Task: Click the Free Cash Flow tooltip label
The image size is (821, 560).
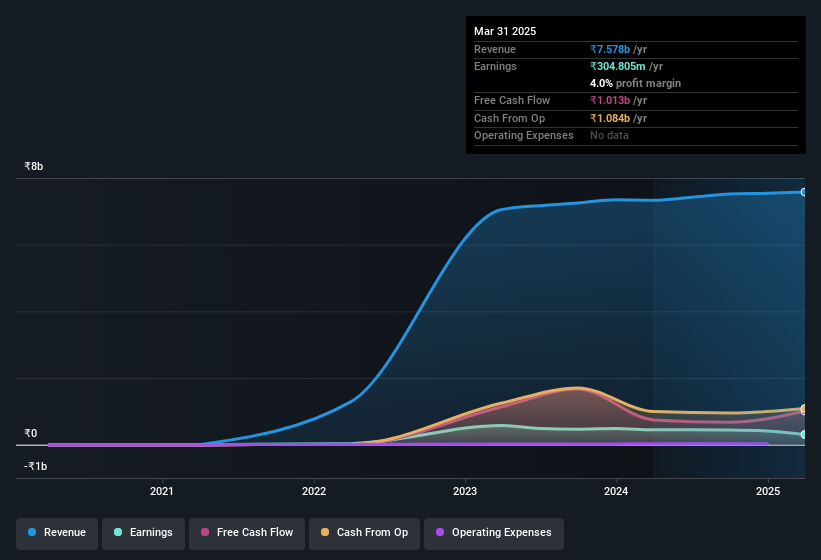Action: tap(512, 100)
